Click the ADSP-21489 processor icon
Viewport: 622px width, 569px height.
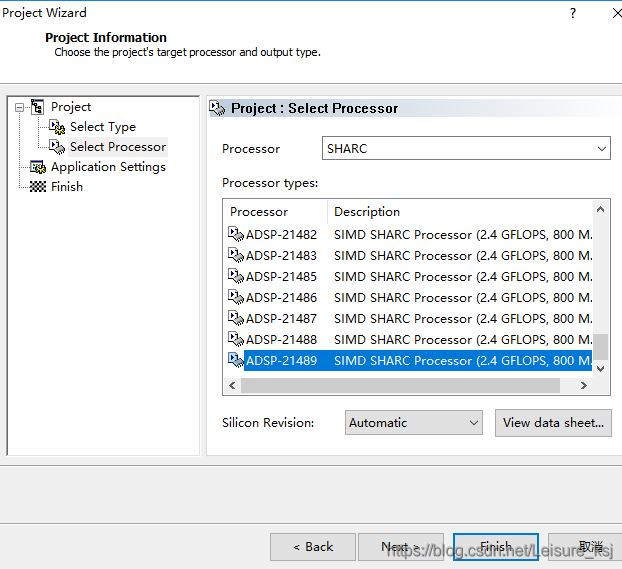coord(236,360)
